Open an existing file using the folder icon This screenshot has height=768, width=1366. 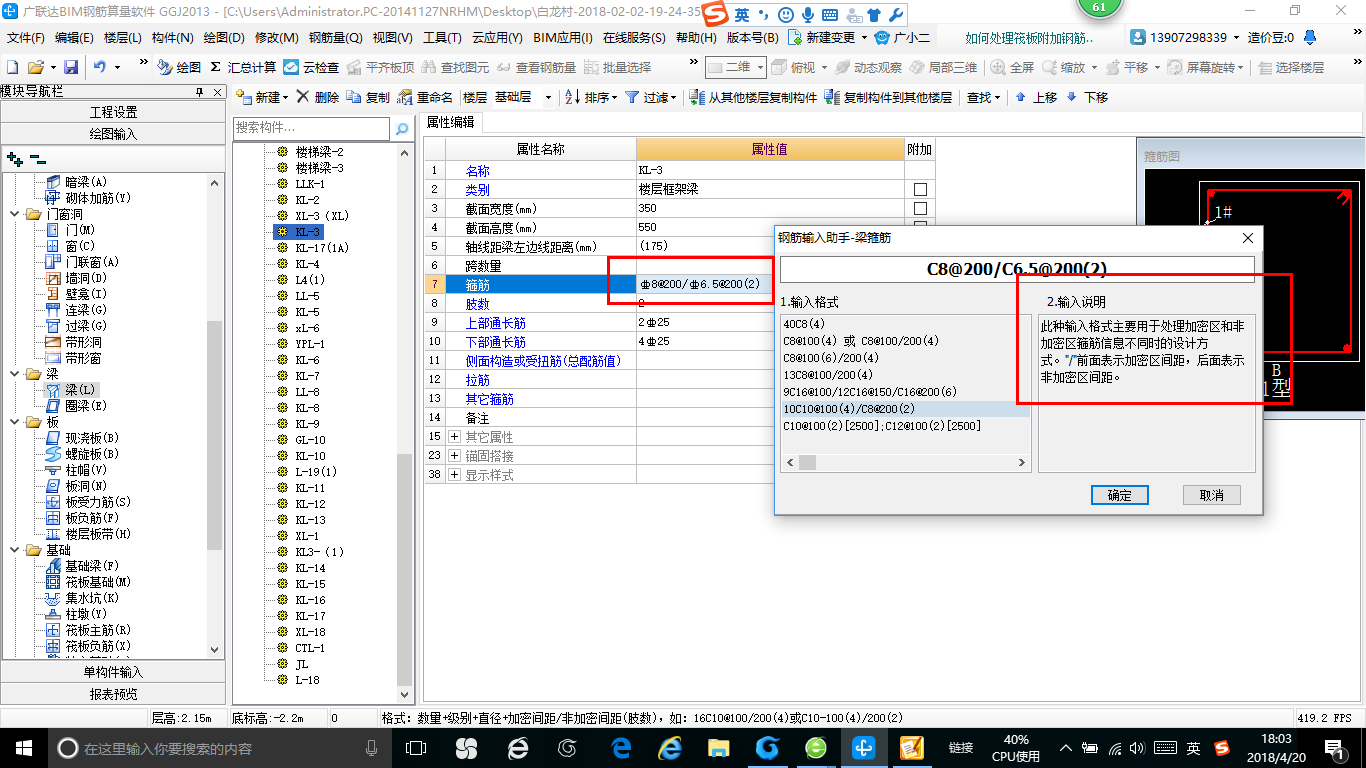[35, 67]
